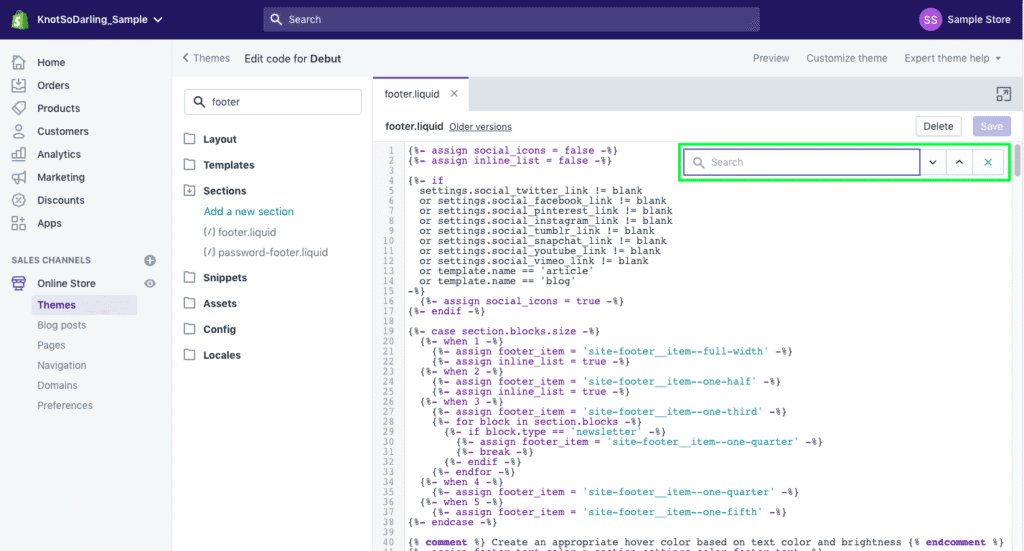Screen dimensions: 1024x551
Task: Click the Orders inbox icon
Action: pos(18,85)
